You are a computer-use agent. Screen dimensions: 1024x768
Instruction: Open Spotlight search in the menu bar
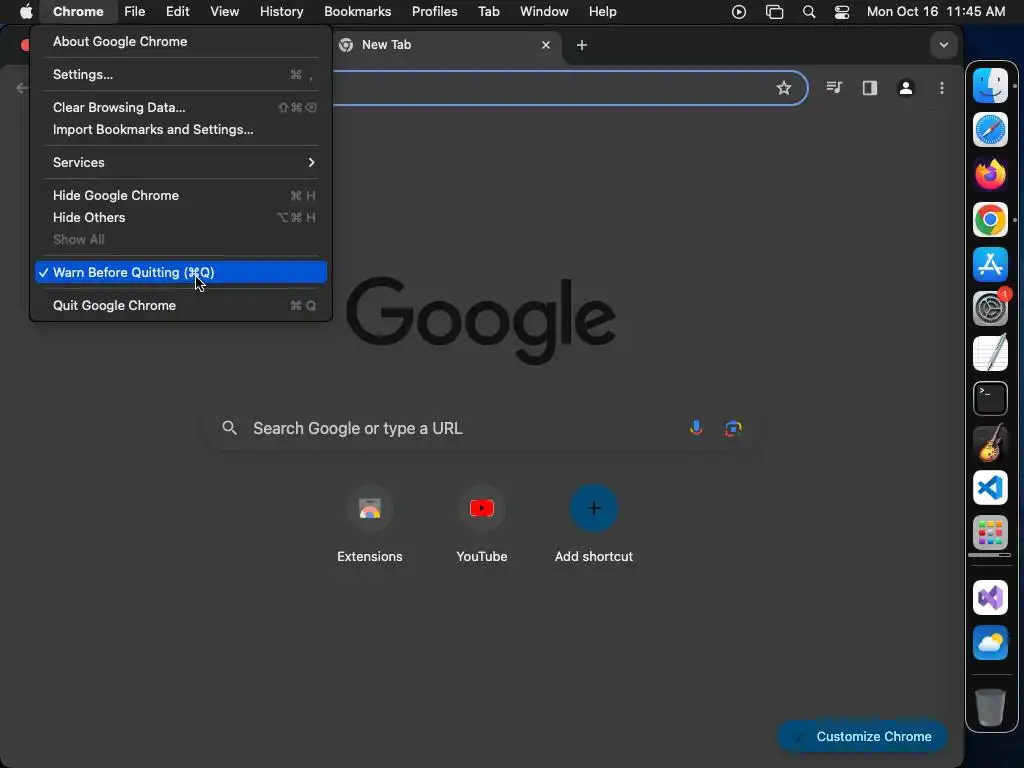pyautogui.click(x=808, y=12)
